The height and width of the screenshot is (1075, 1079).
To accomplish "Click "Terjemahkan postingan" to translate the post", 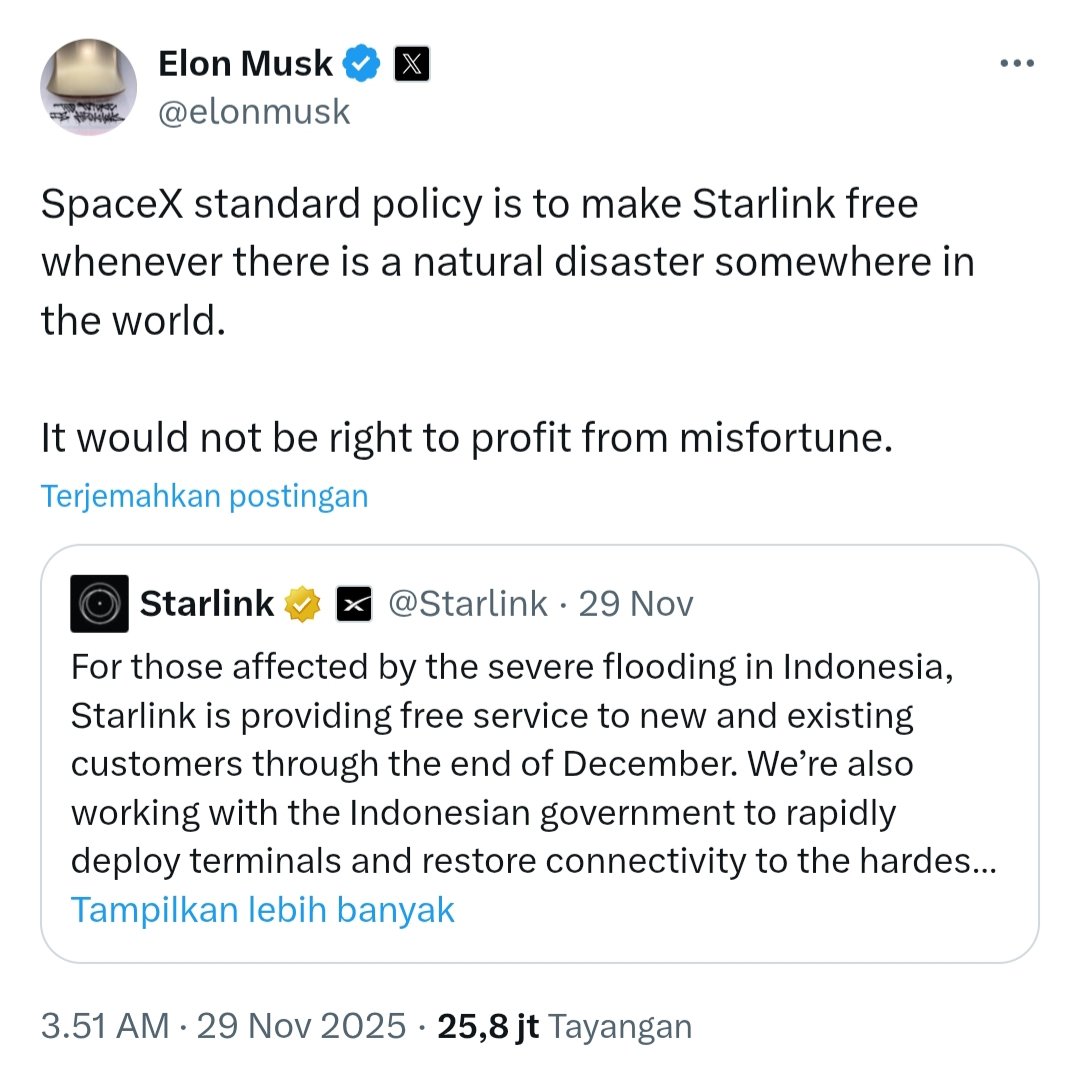I will (204, 496).
